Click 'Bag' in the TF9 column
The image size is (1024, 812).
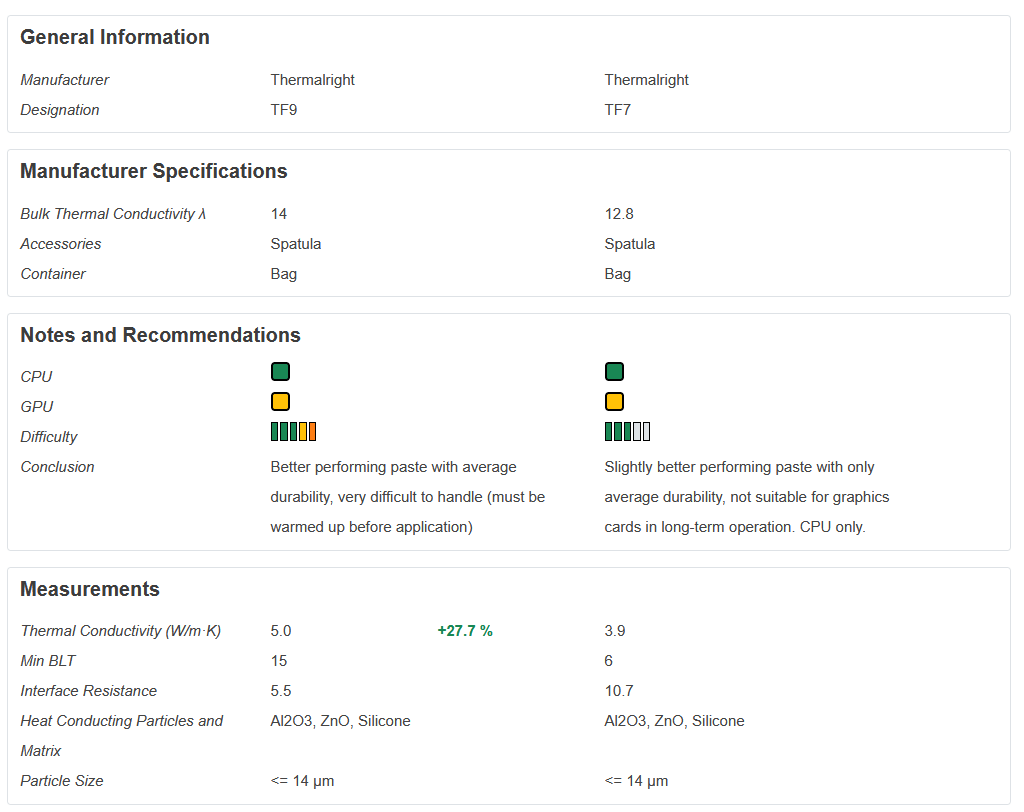(283, 274)
